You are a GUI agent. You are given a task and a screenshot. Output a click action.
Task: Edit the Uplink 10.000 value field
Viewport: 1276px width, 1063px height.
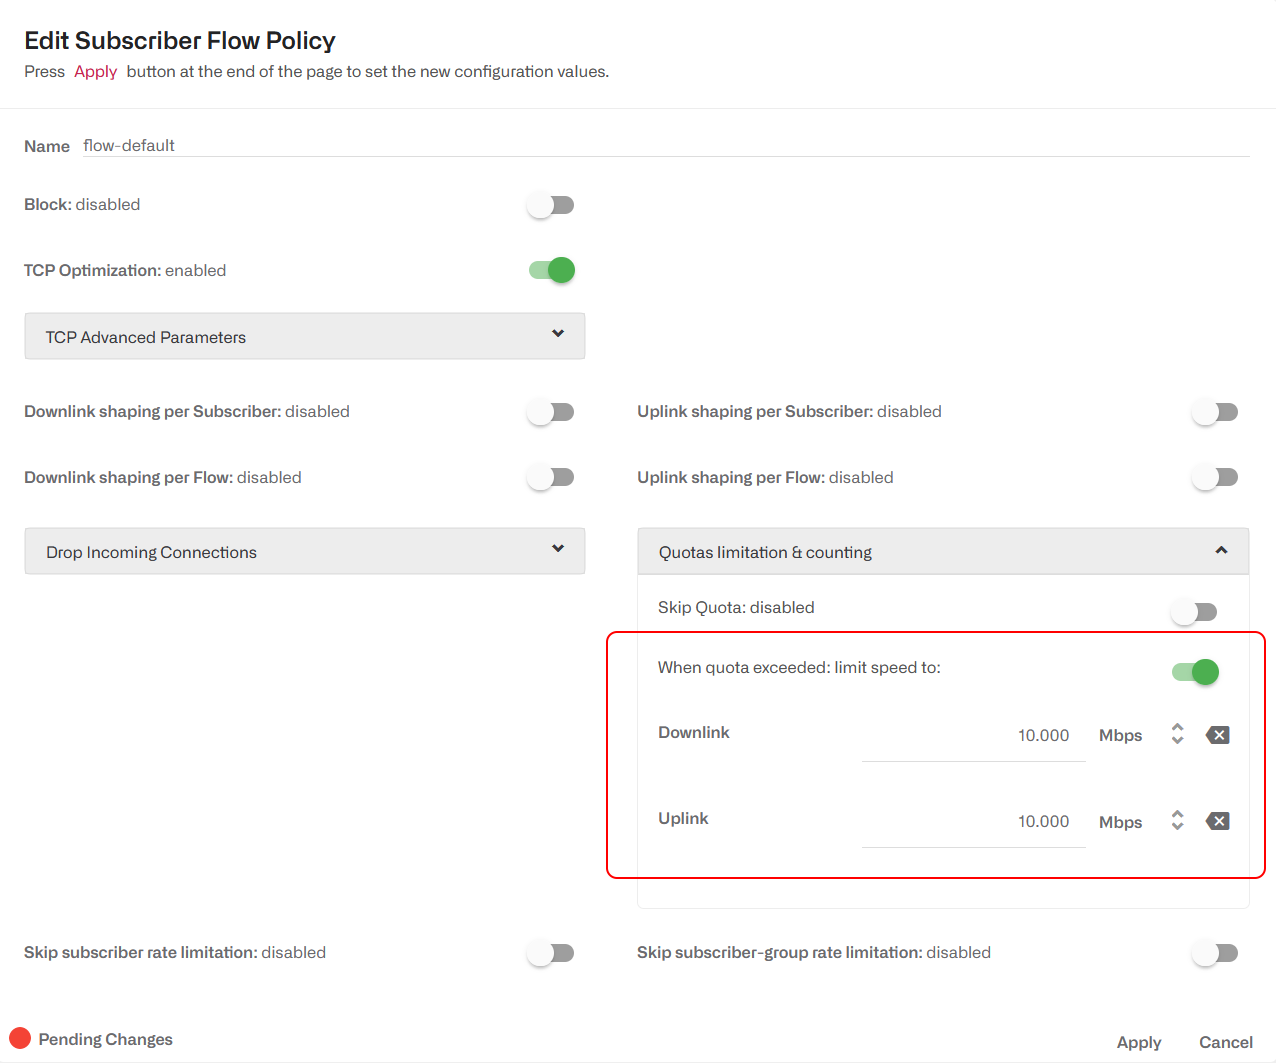tap(973, 822)
